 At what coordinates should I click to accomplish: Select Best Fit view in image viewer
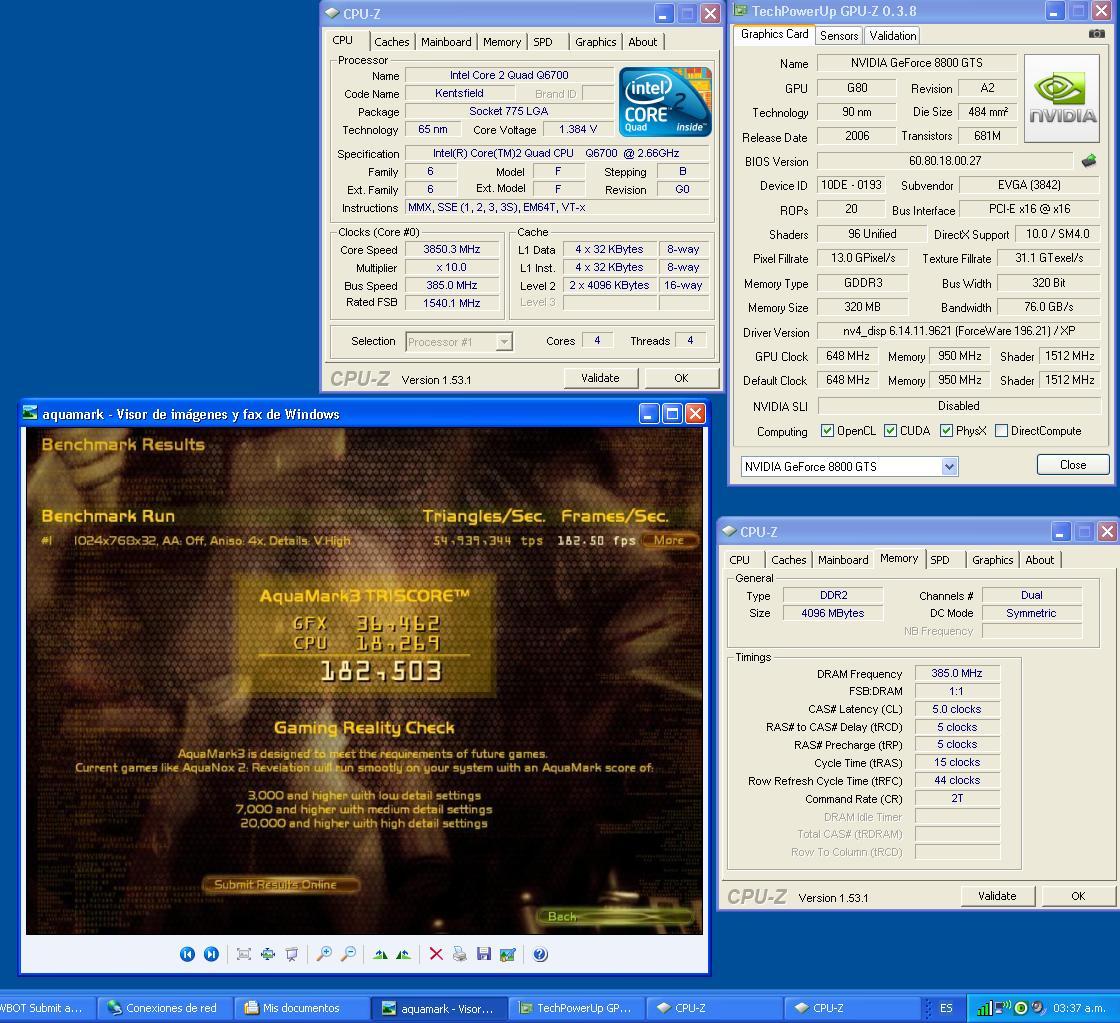coord(244,954)
